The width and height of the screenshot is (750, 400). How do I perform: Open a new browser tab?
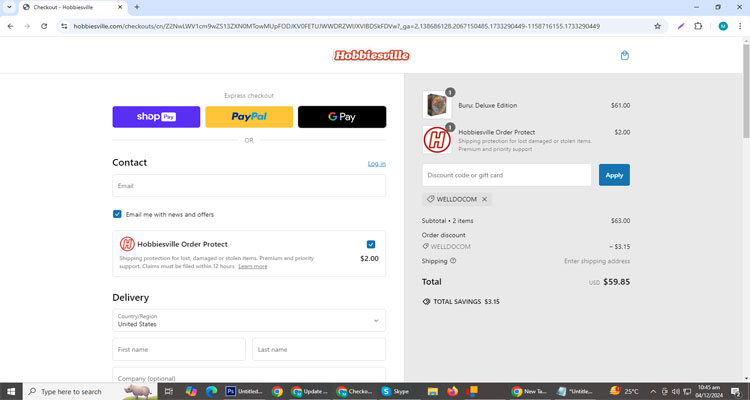click(x=137, y=7)
